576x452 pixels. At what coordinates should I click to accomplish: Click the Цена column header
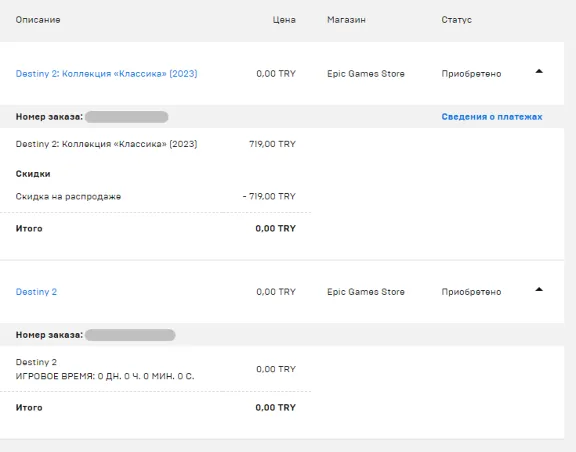pyautogui.click(x=284, y=20)
